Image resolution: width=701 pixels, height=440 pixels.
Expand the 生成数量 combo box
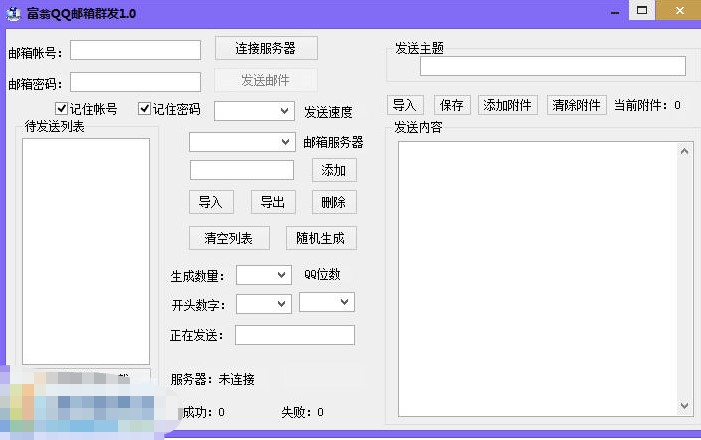click(x=264, y=275)
